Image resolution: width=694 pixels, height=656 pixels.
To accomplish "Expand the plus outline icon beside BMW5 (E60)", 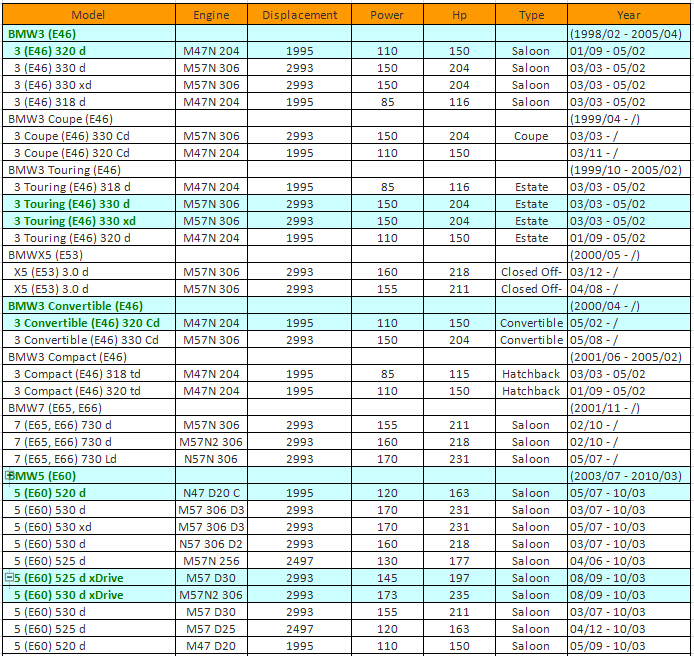I will [x=8, y=475].
